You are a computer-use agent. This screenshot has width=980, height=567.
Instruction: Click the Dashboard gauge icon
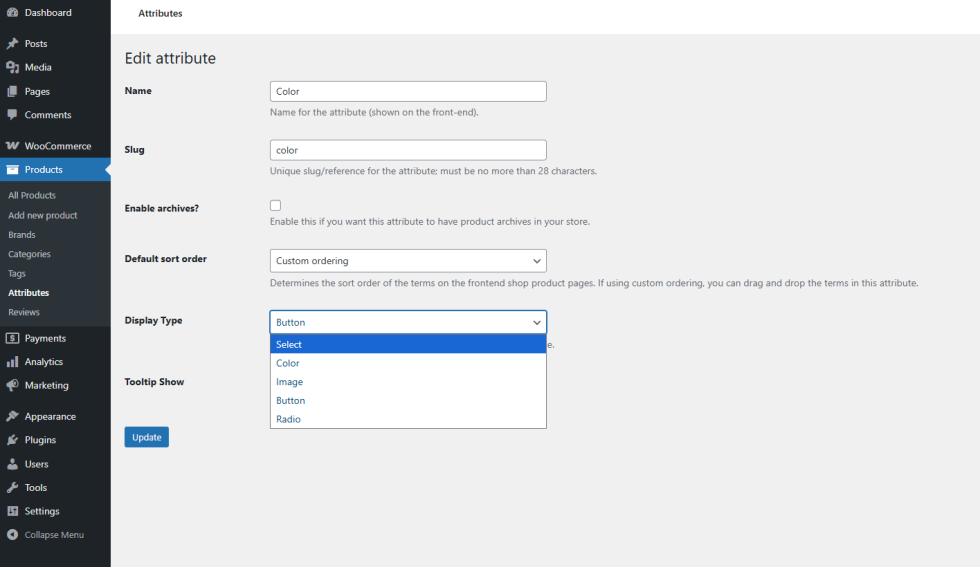(12, 13)
